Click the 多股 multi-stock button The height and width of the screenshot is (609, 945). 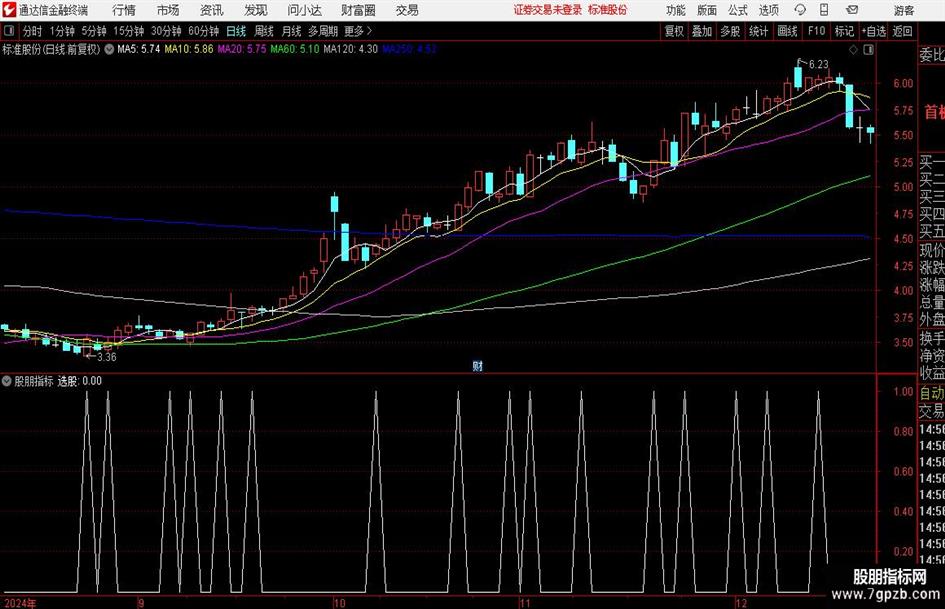coord(730,31)
